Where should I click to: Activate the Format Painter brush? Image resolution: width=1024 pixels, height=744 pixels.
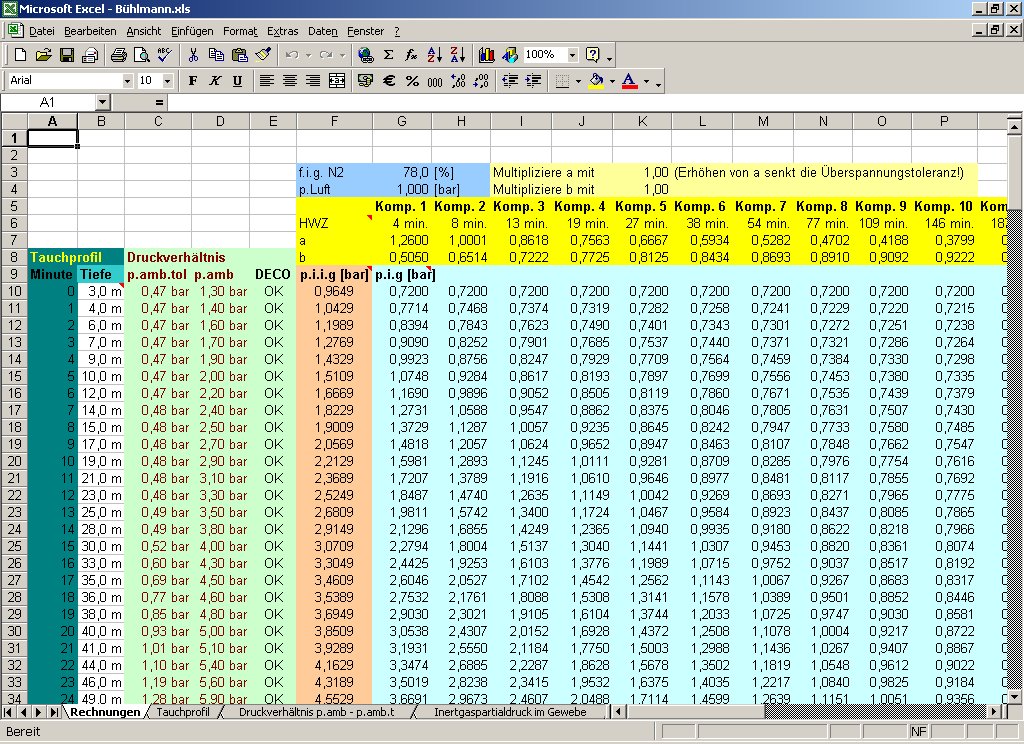pos(263,55)
